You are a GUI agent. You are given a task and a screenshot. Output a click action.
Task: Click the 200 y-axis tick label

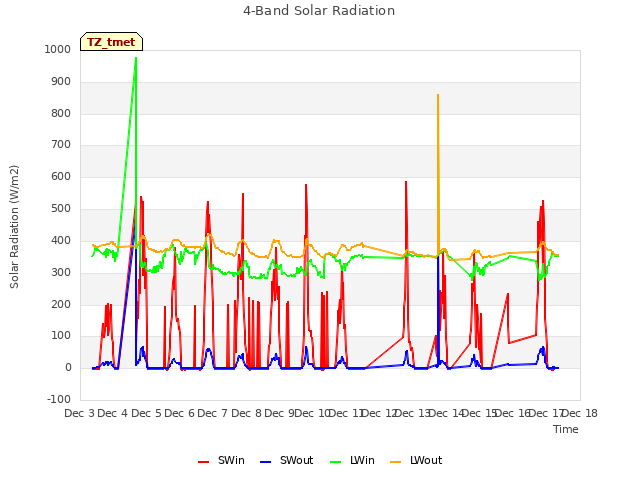click(61, 304)
